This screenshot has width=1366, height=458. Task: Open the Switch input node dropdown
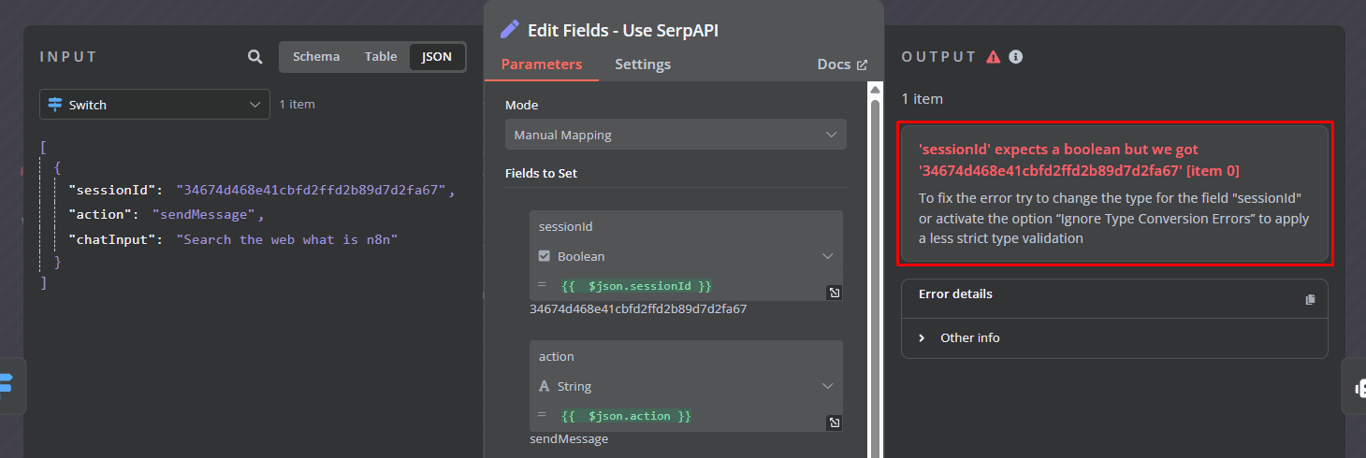coord(154,105)
